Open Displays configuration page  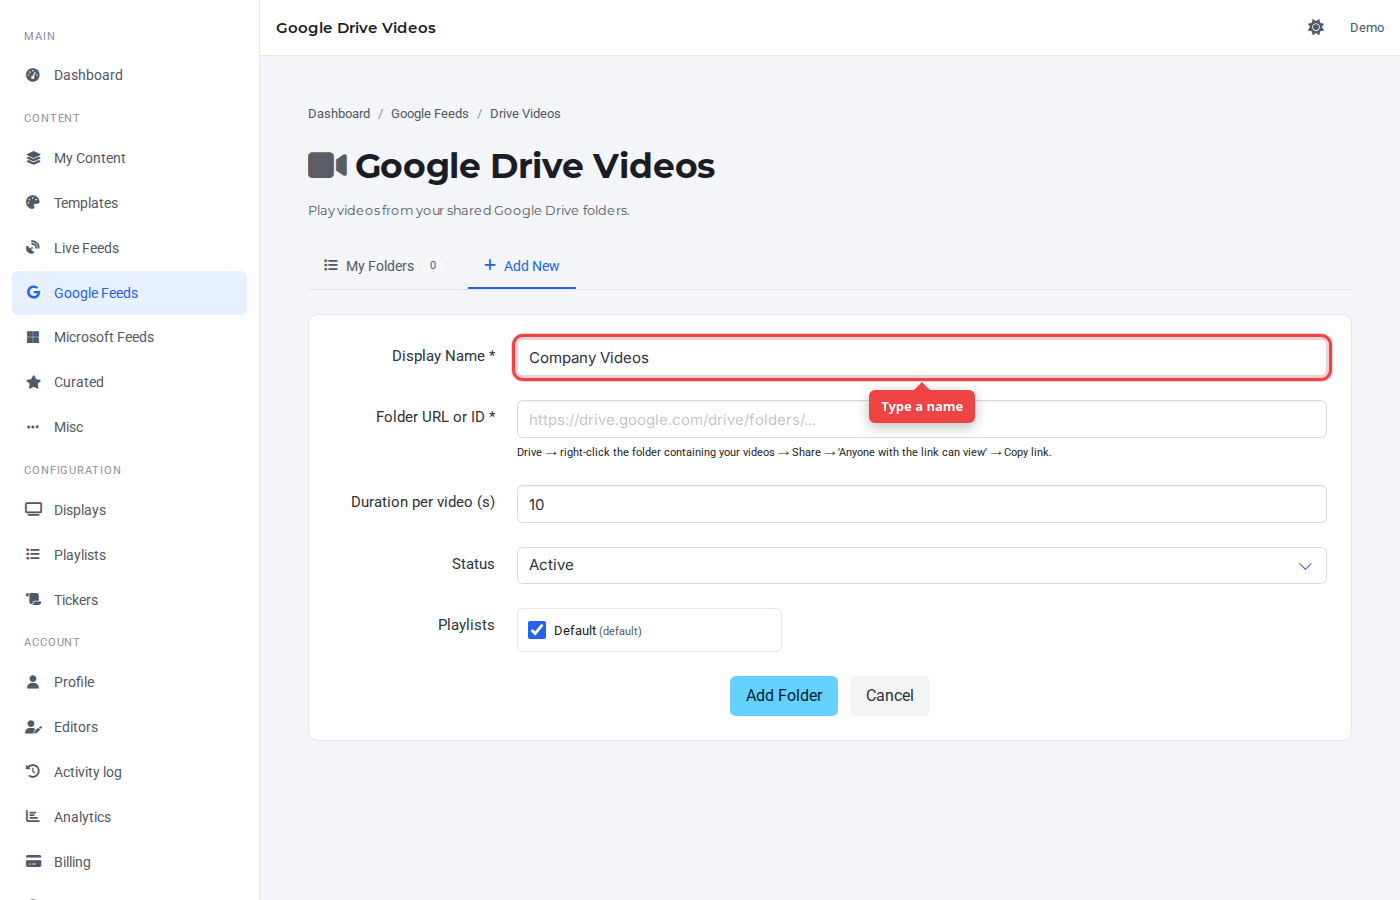[130, 510]
